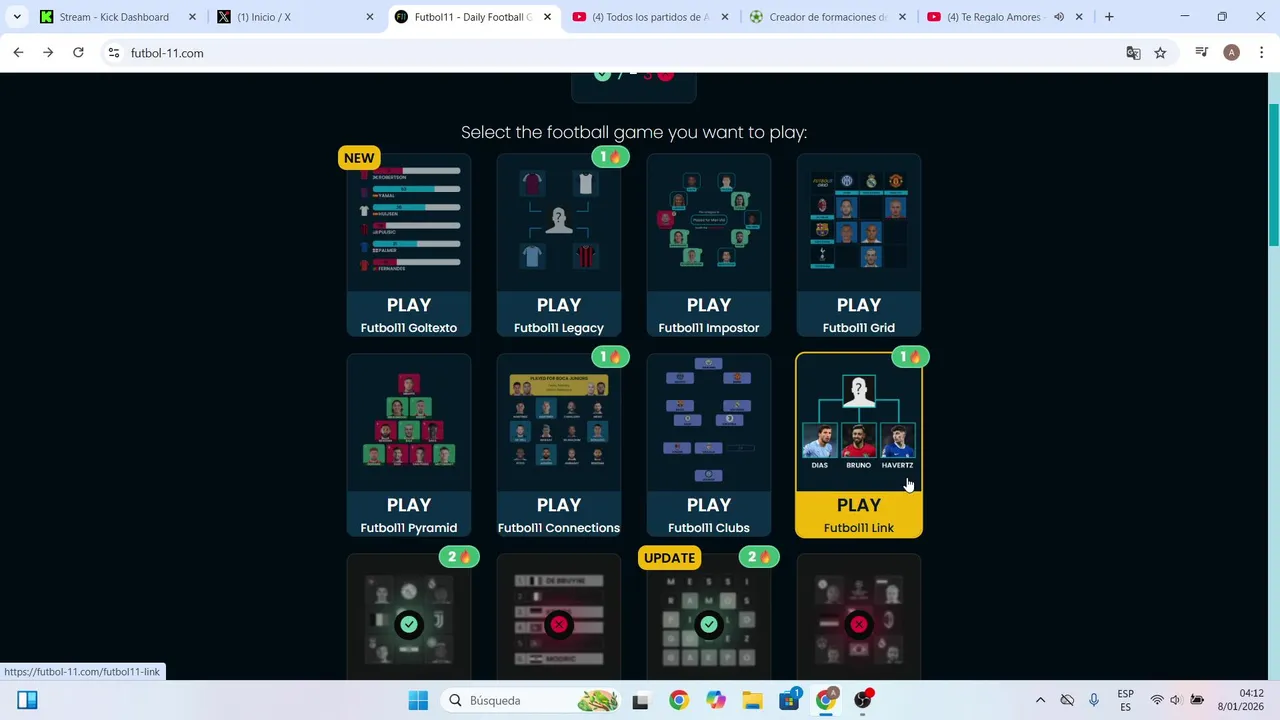Open Clubs formation preview image
The width and height of the screenshot is (1280, 720).
pyautogui.click(x=709, y=422)
